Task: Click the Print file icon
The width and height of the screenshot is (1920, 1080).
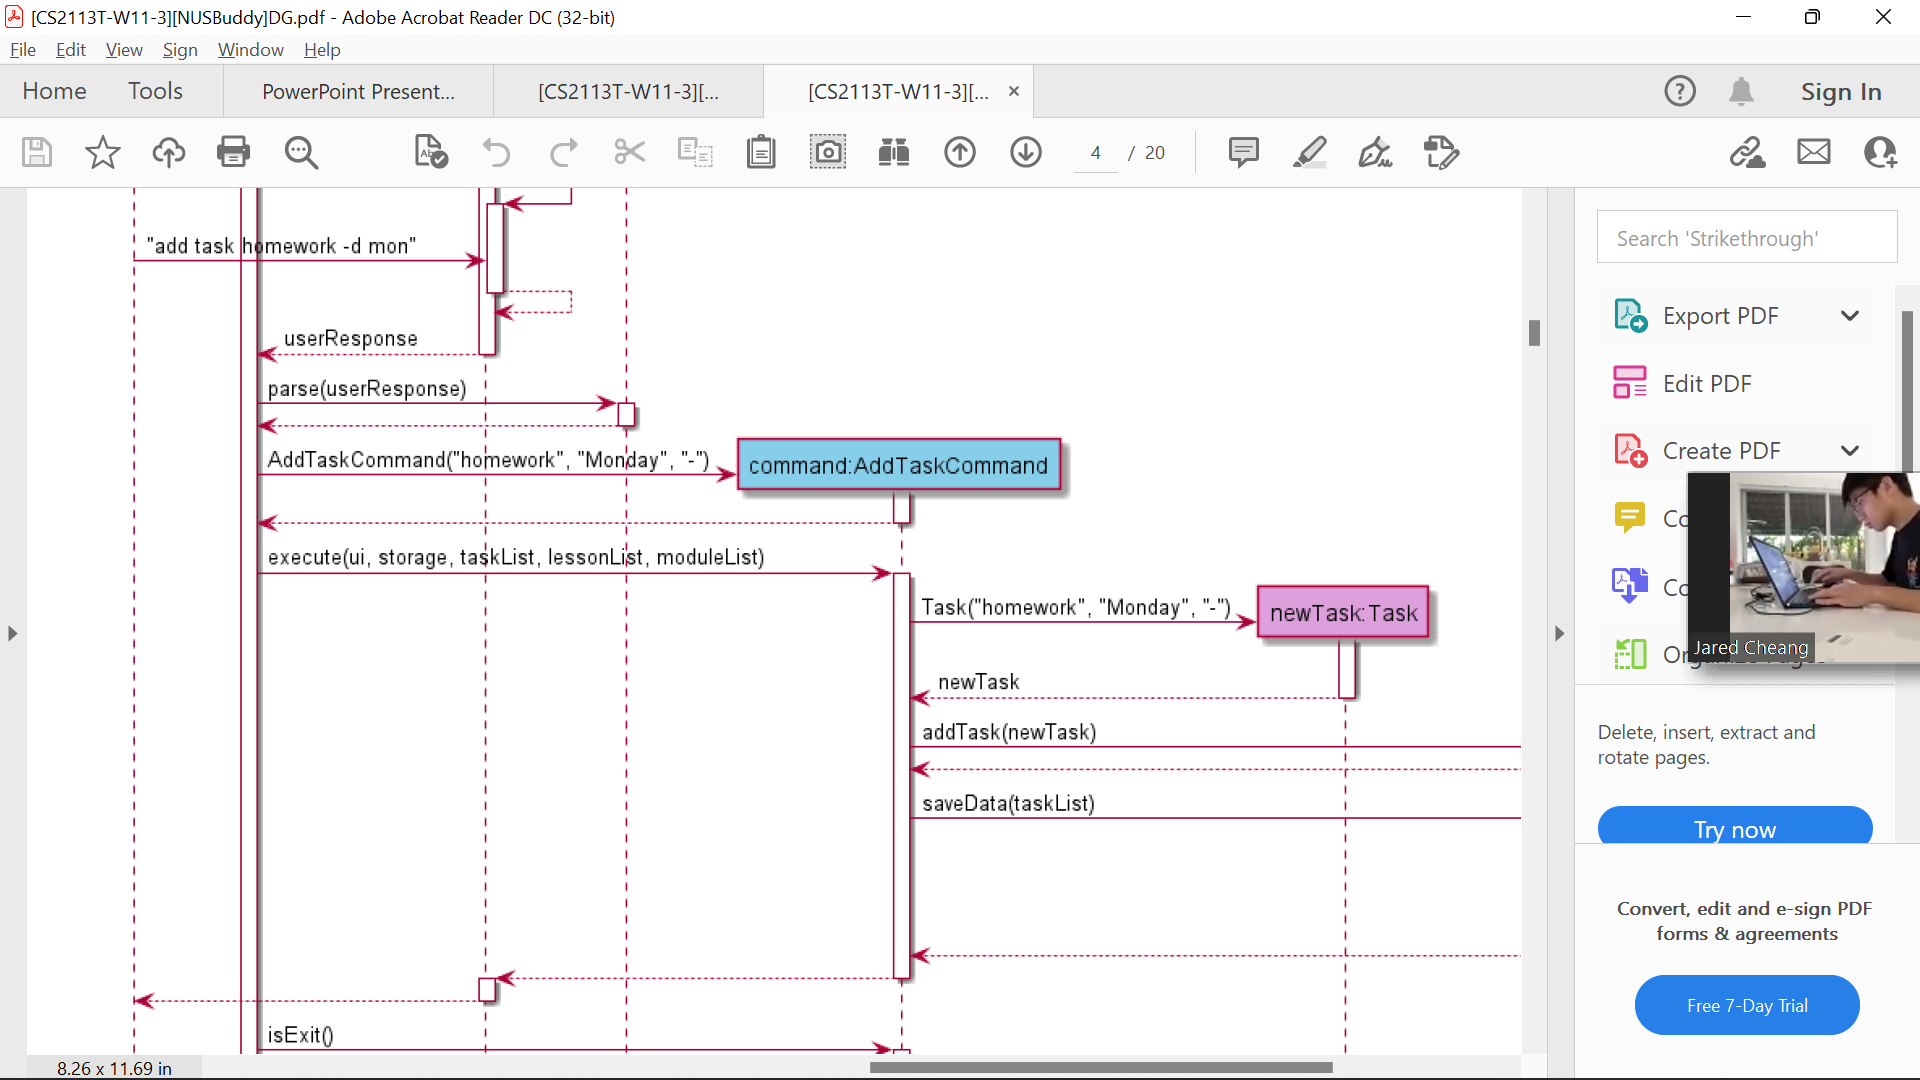Action: point(233,152)
